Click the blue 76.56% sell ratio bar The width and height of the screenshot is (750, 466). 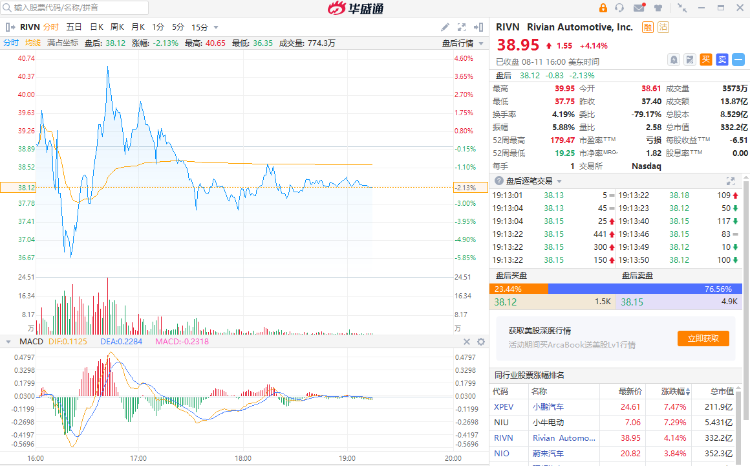645,289
